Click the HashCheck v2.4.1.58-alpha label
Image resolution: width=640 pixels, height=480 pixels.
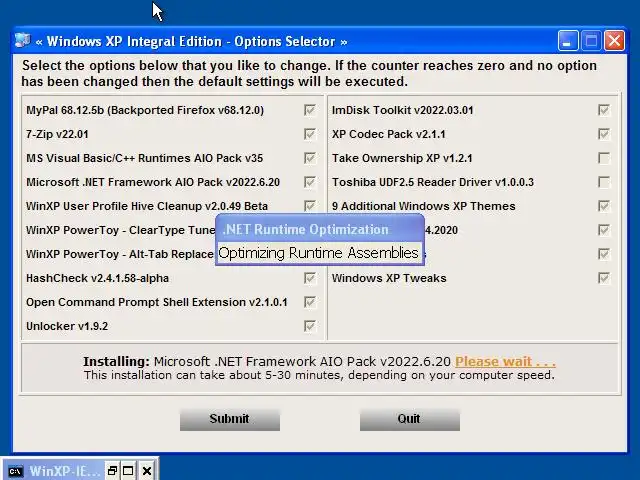click(x=97, y=278)
